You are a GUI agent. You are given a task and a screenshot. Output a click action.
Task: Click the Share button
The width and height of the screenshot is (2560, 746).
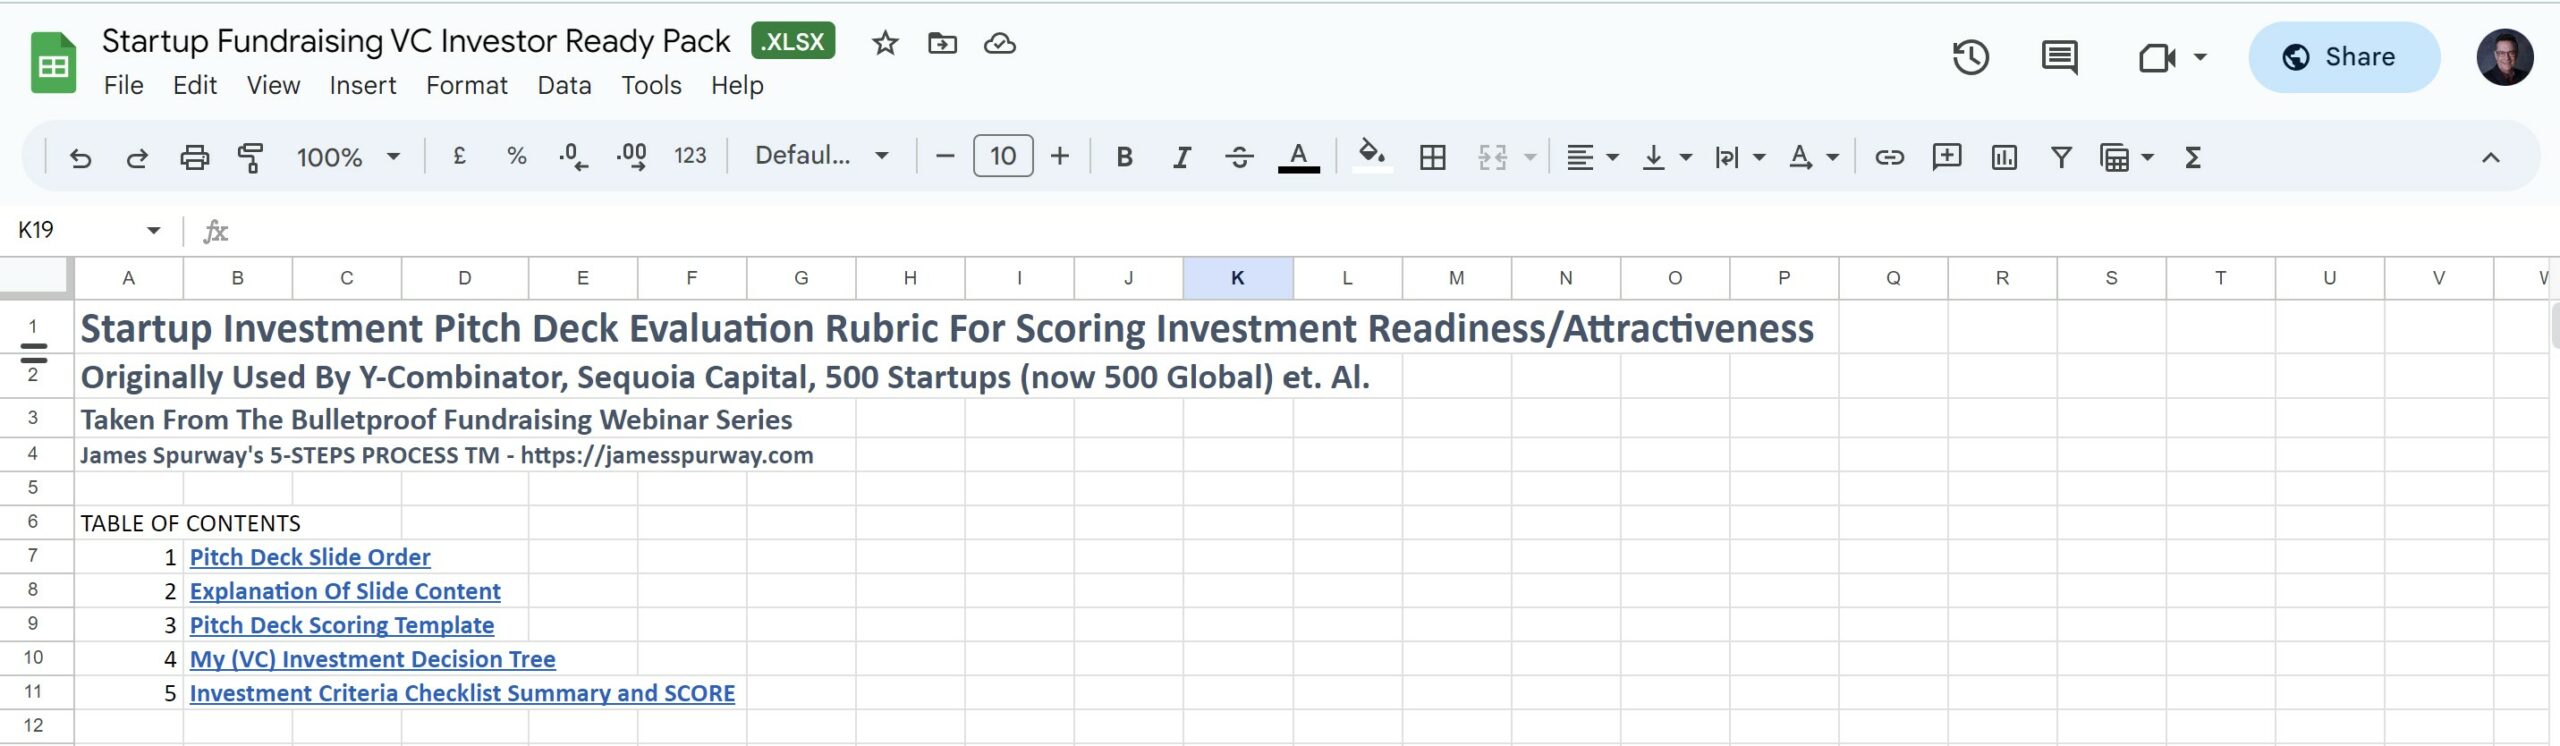2344,57
